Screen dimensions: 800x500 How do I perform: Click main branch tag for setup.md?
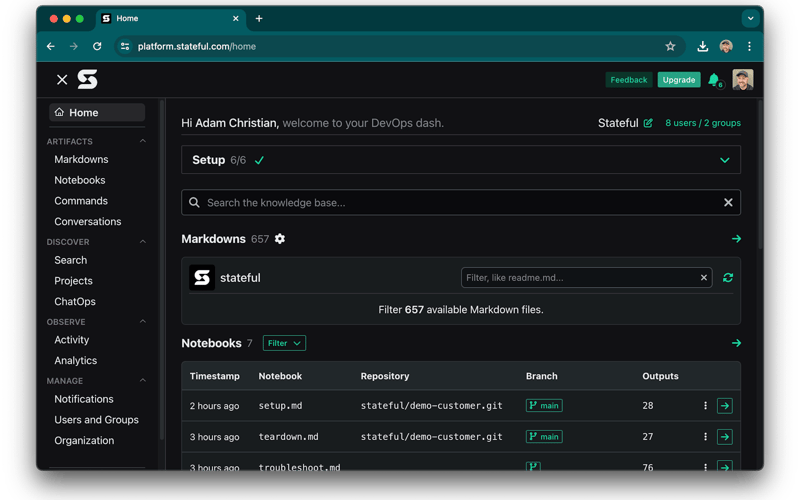pos(544,406)
